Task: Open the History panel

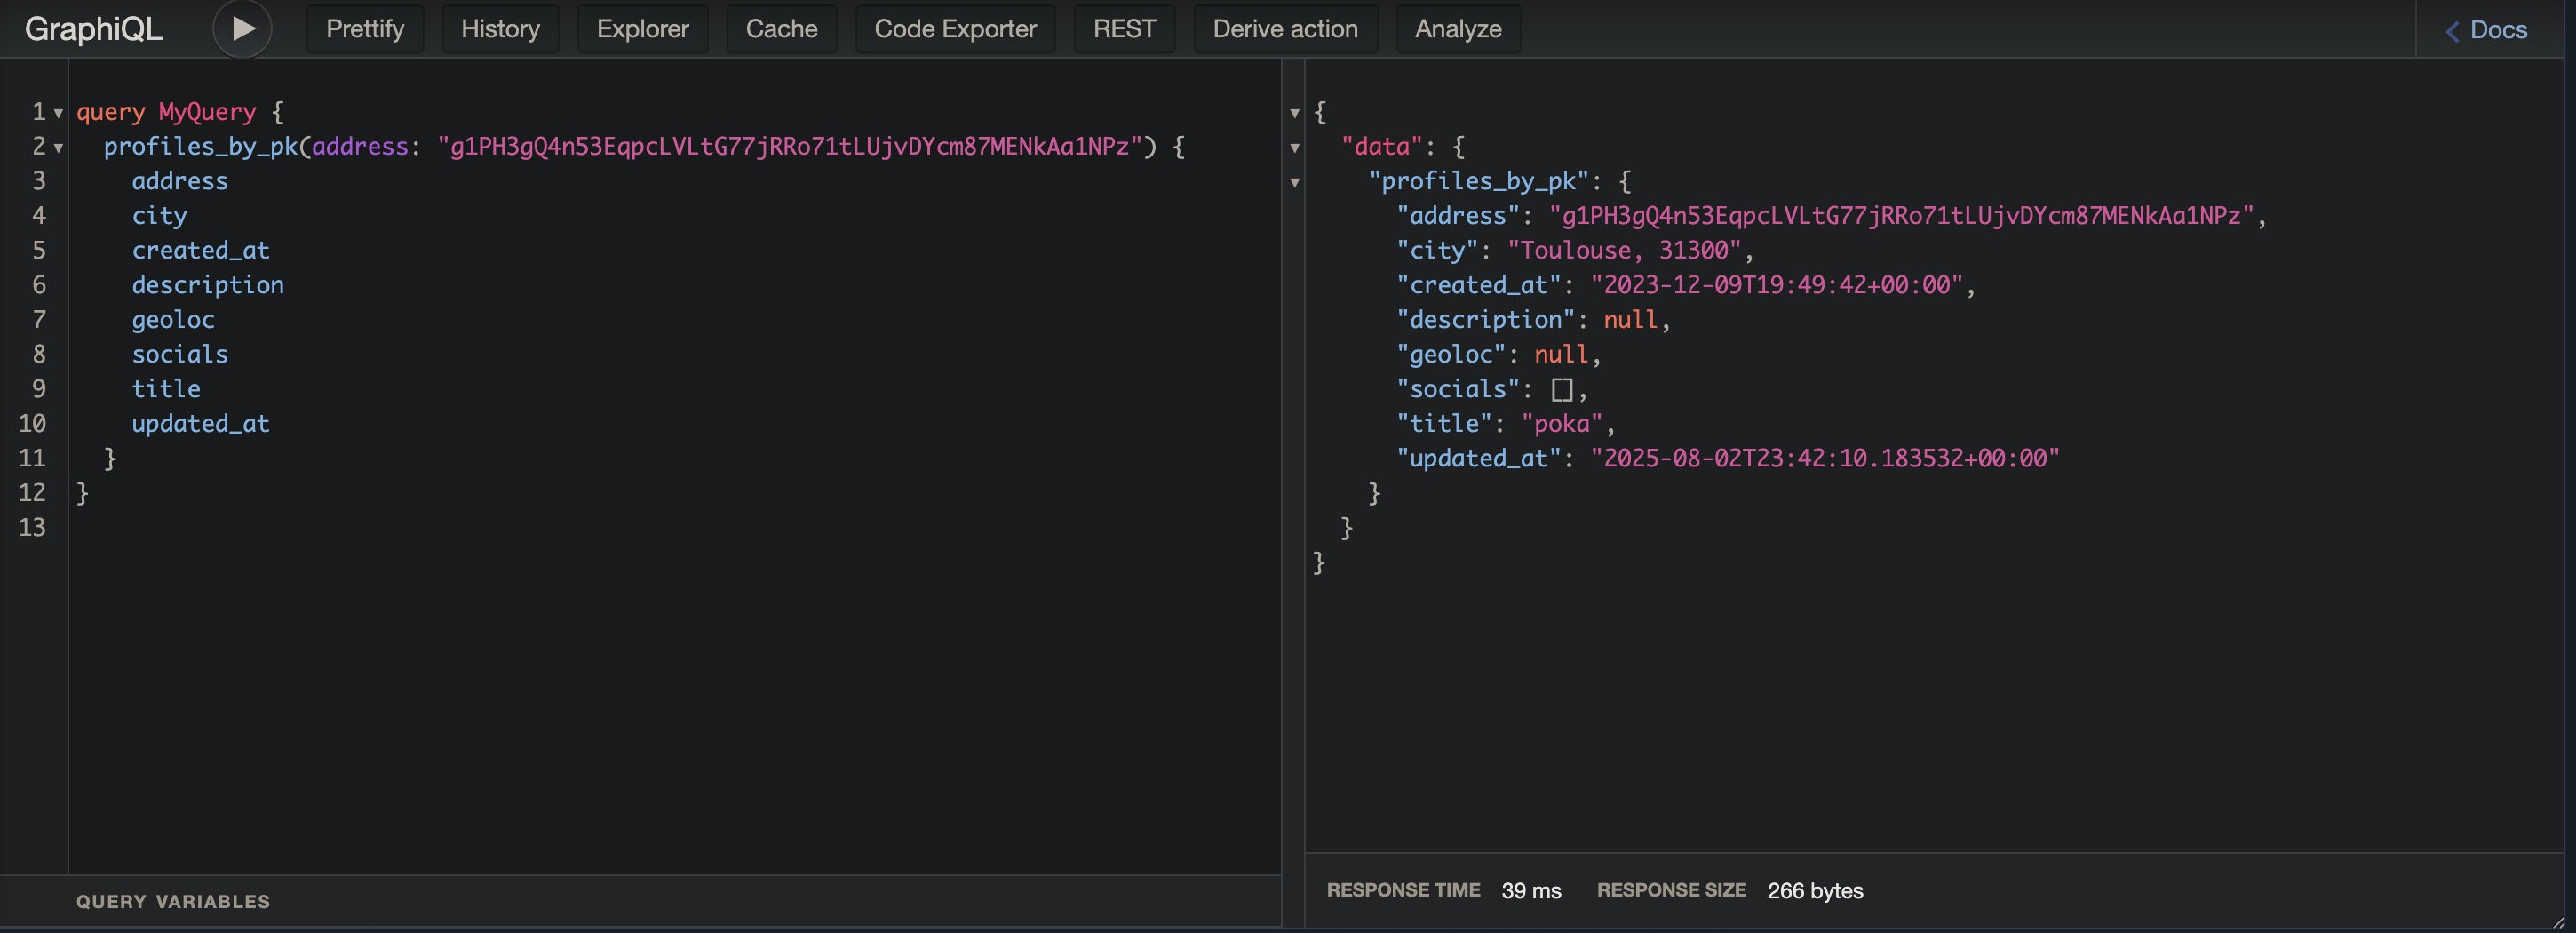Action: (500, 29)
